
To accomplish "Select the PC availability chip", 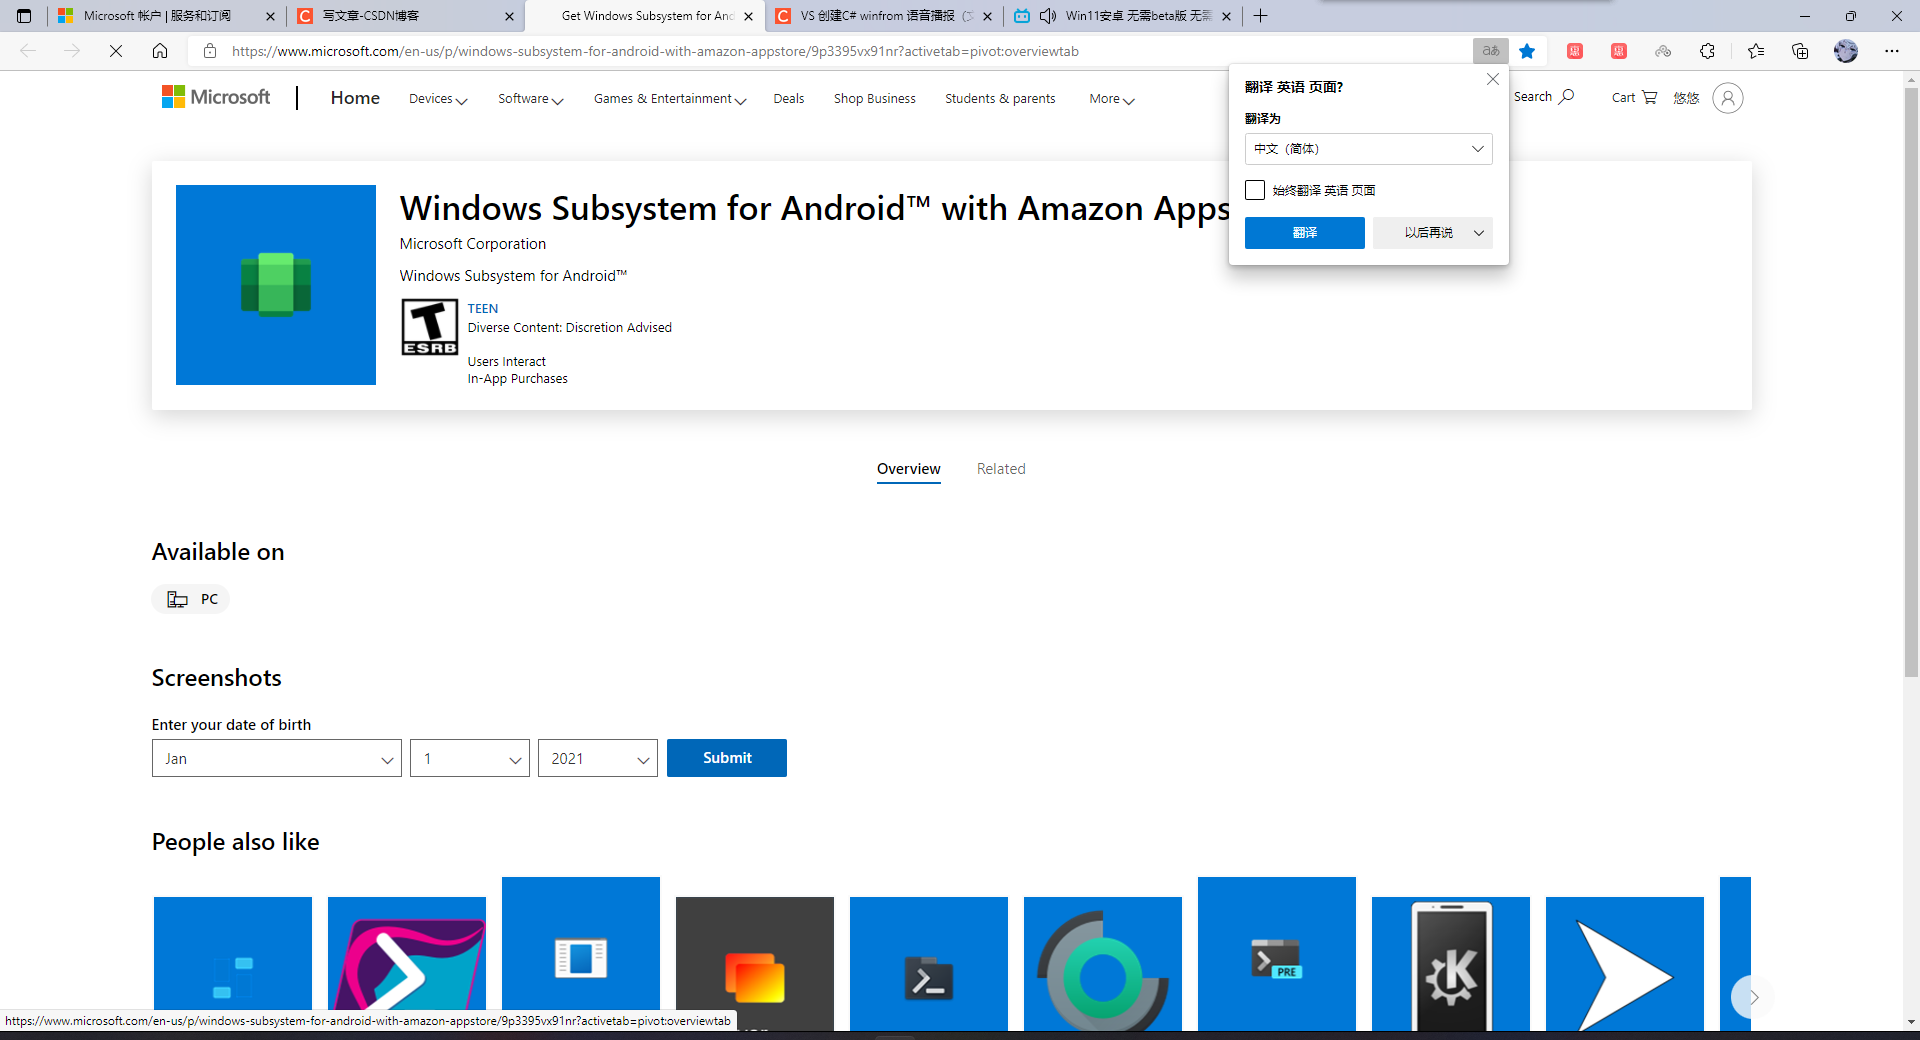I will (191, 599).
